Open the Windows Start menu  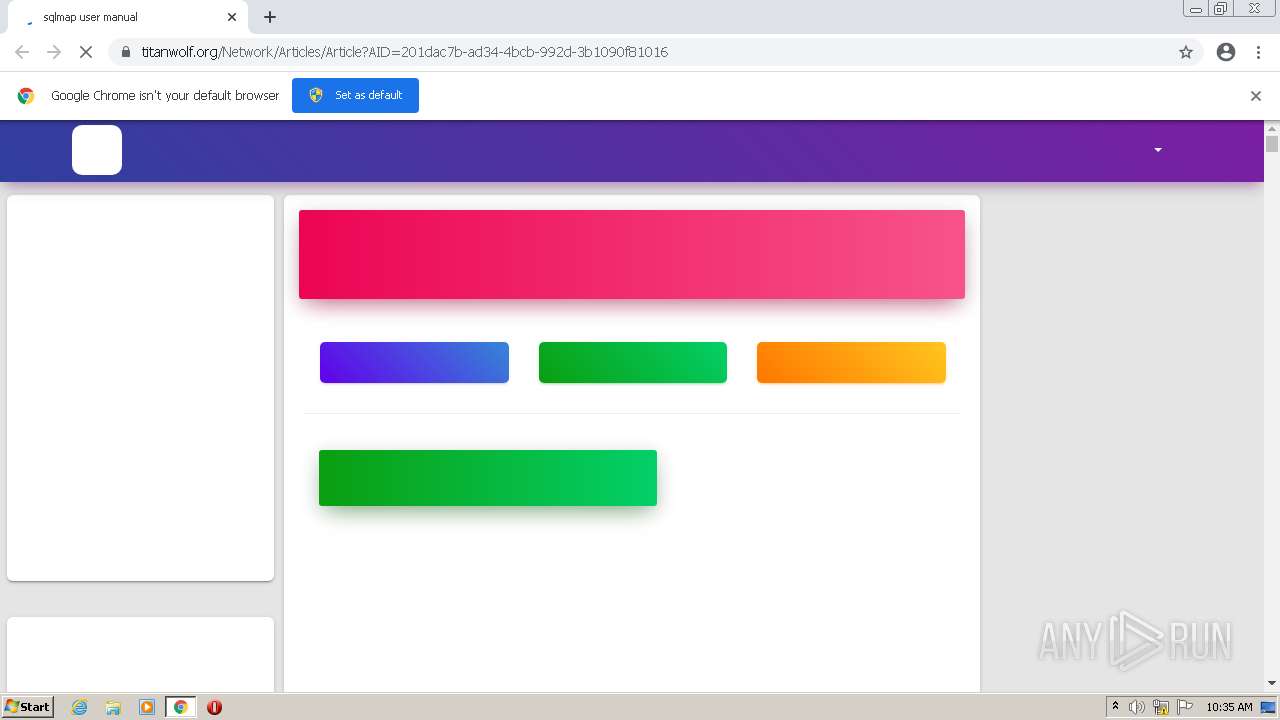click(x=27, y=706)
